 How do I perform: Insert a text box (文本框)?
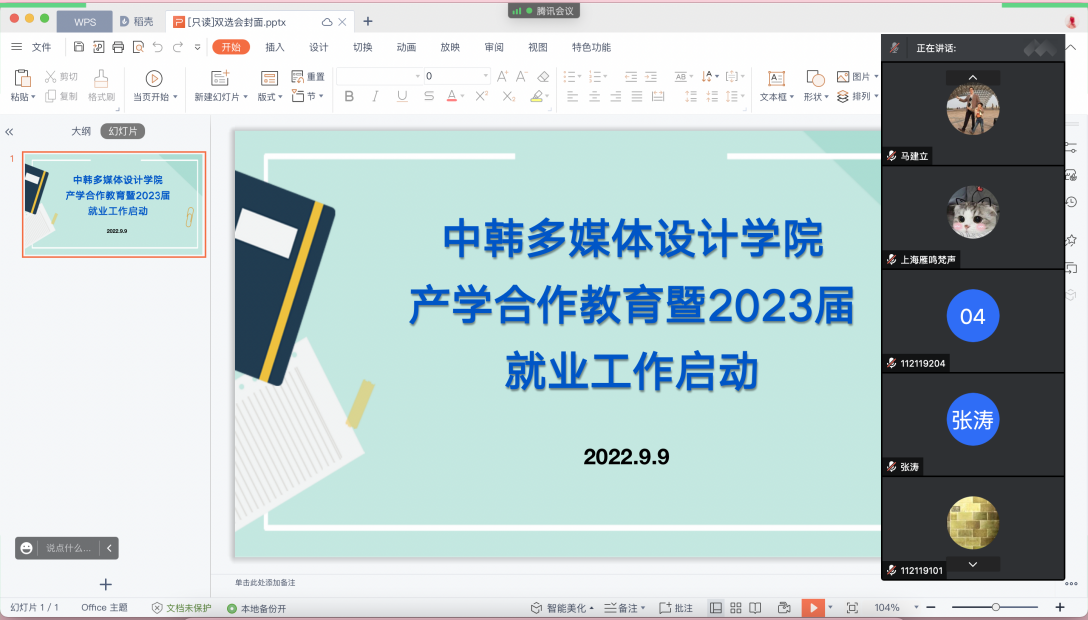point(775,79)
